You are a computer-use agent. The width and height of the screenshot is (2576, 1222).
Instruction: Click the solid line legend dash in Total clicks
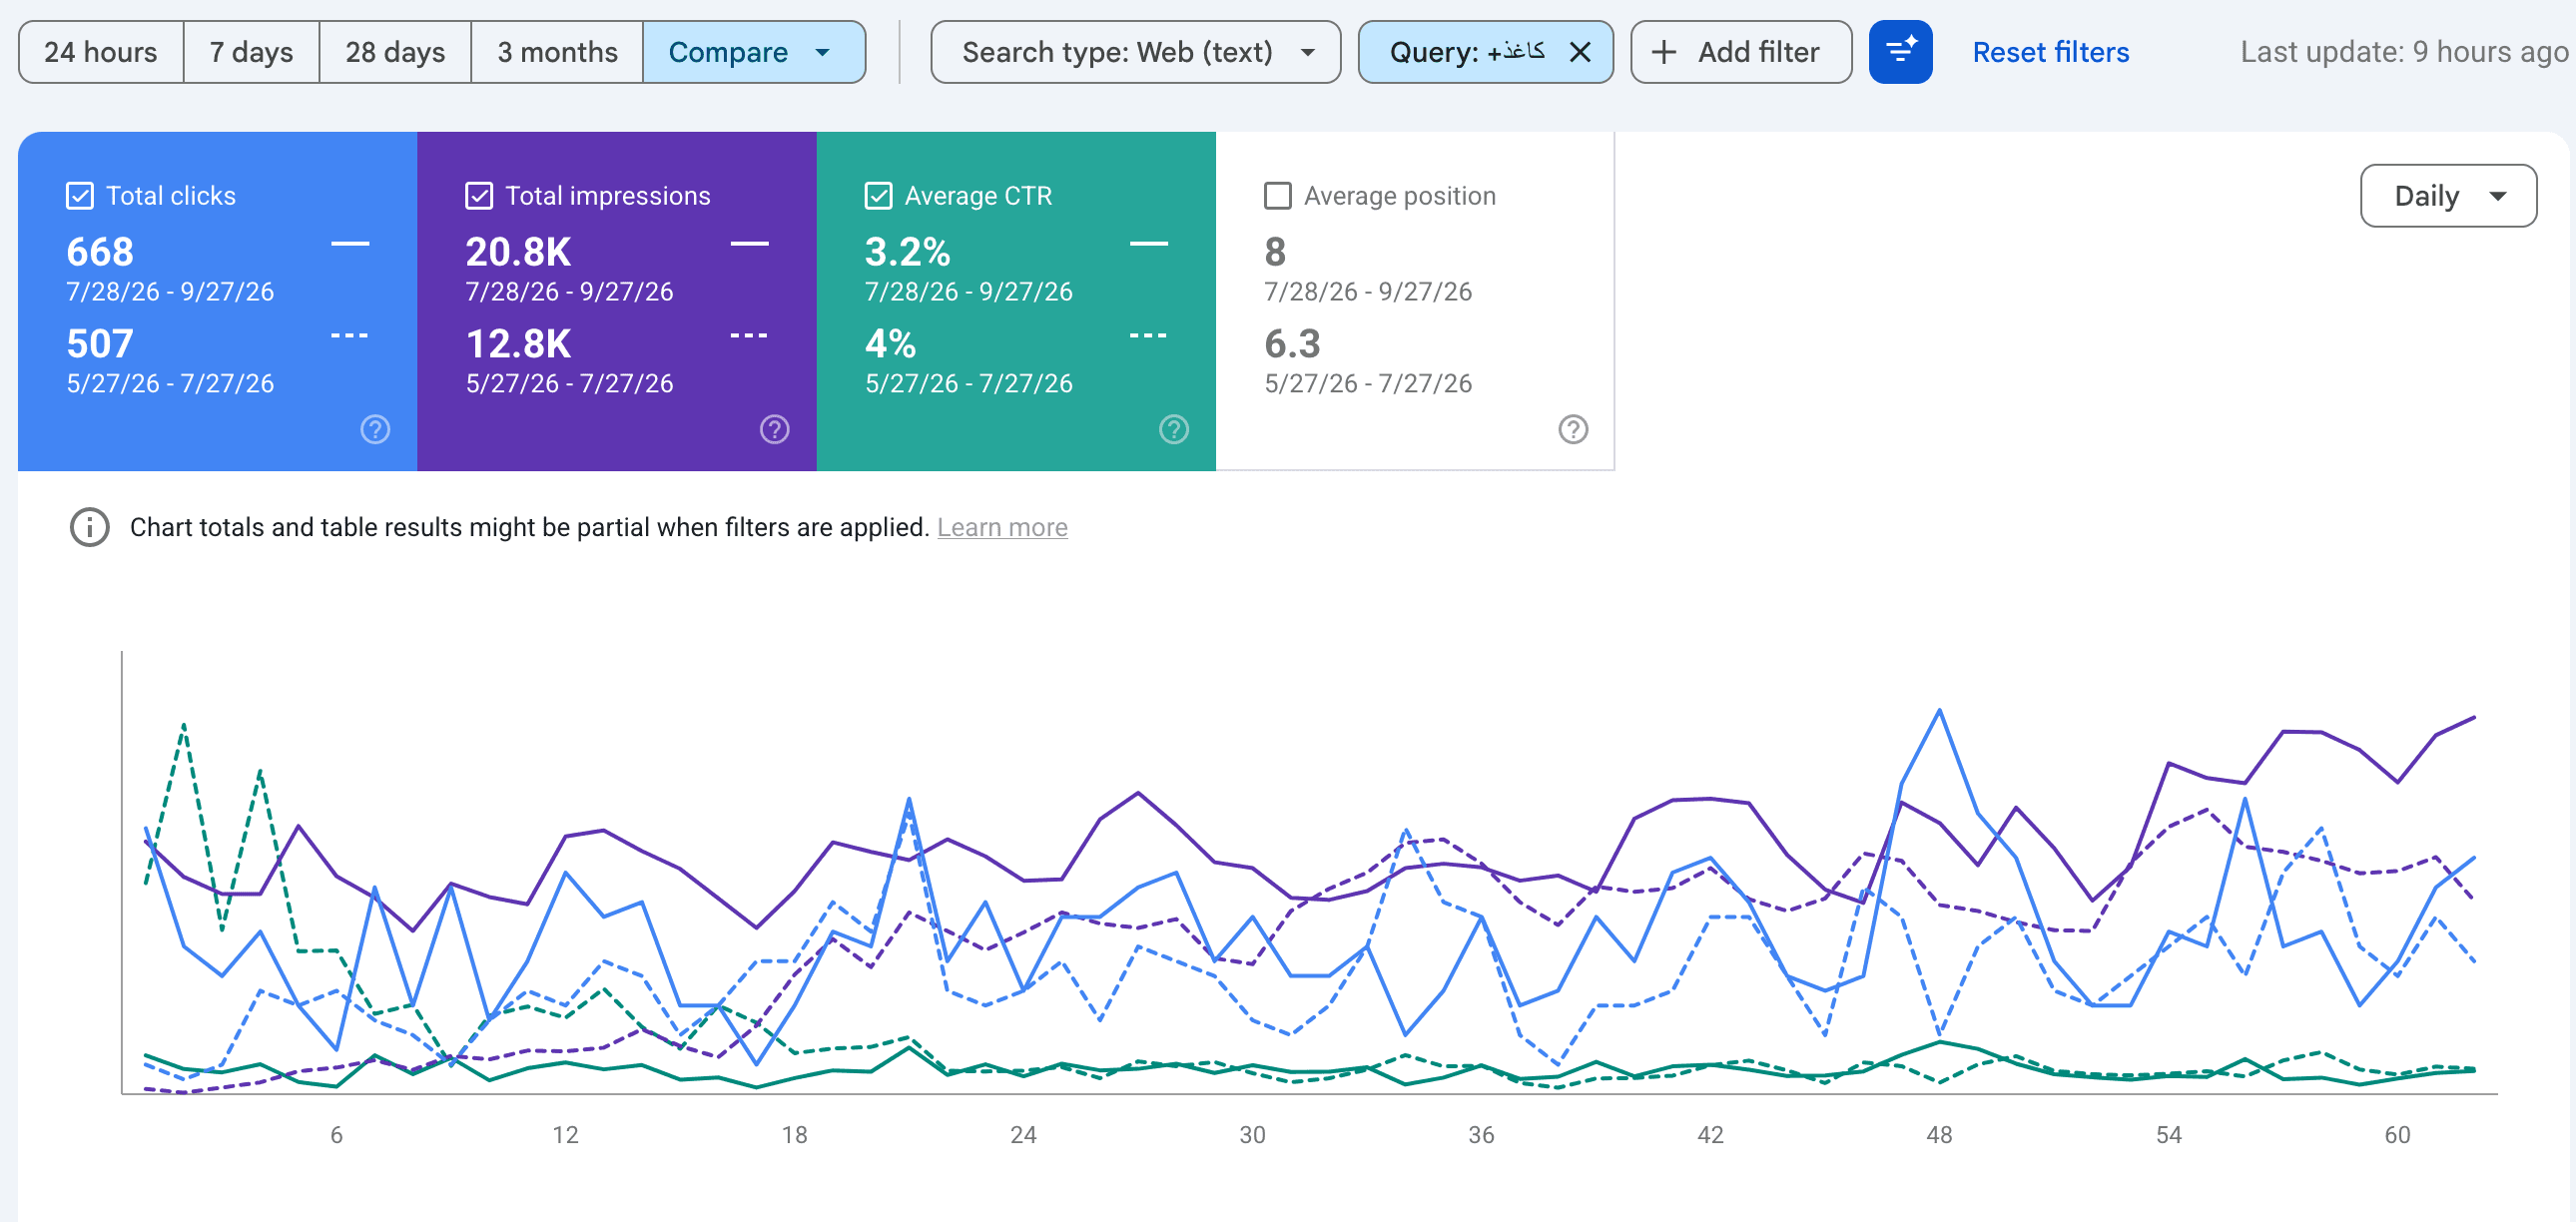350,243
